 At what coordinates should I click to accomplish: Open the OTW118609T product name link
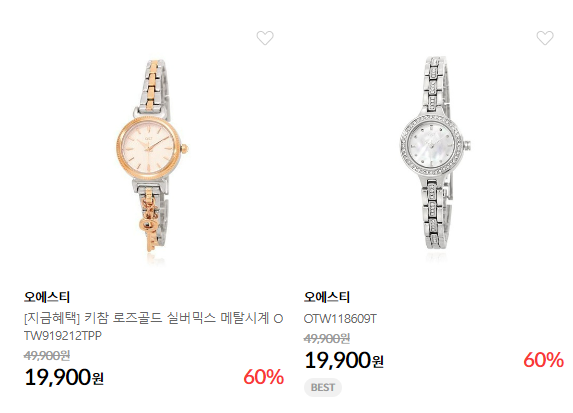340,319
